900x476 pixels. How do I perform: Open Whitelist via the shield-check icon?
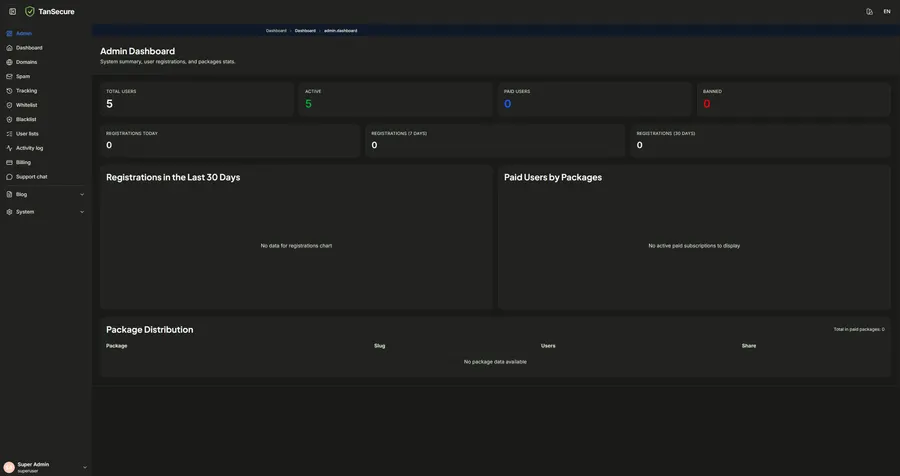[x=9, y=105]
